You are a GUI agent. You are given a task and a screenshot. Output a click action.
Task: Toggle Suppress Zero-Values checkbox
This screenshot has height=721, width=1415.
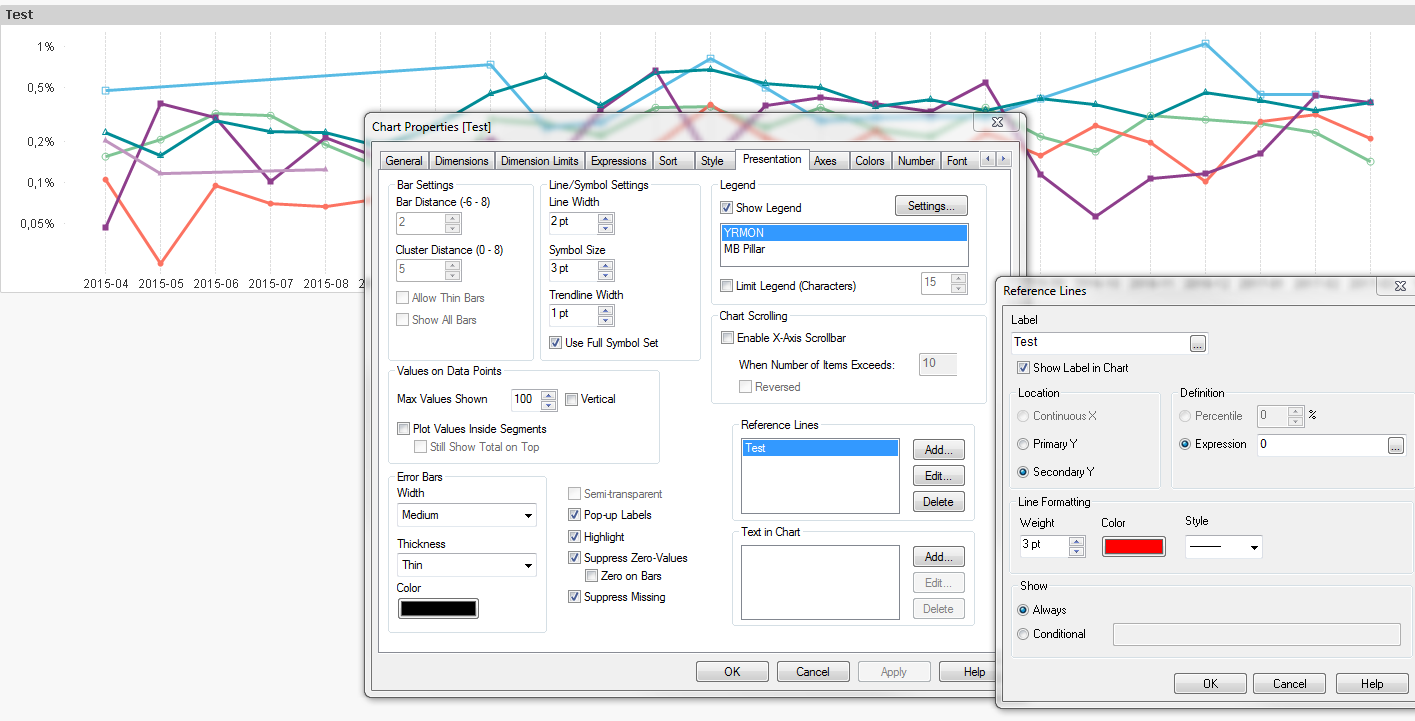point(574,558)
